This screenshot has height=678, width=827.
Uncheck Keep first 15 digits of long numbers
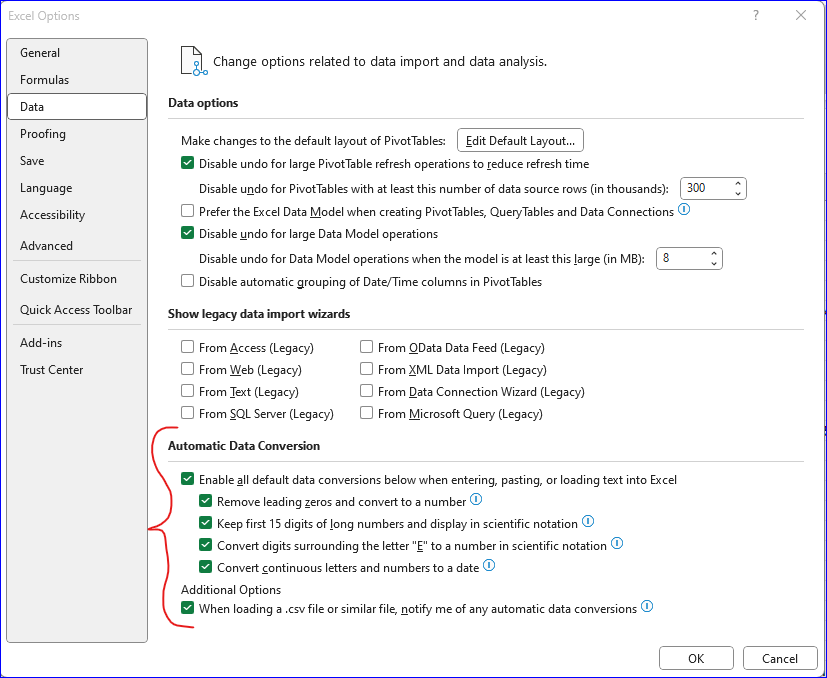tap(205, 523)
